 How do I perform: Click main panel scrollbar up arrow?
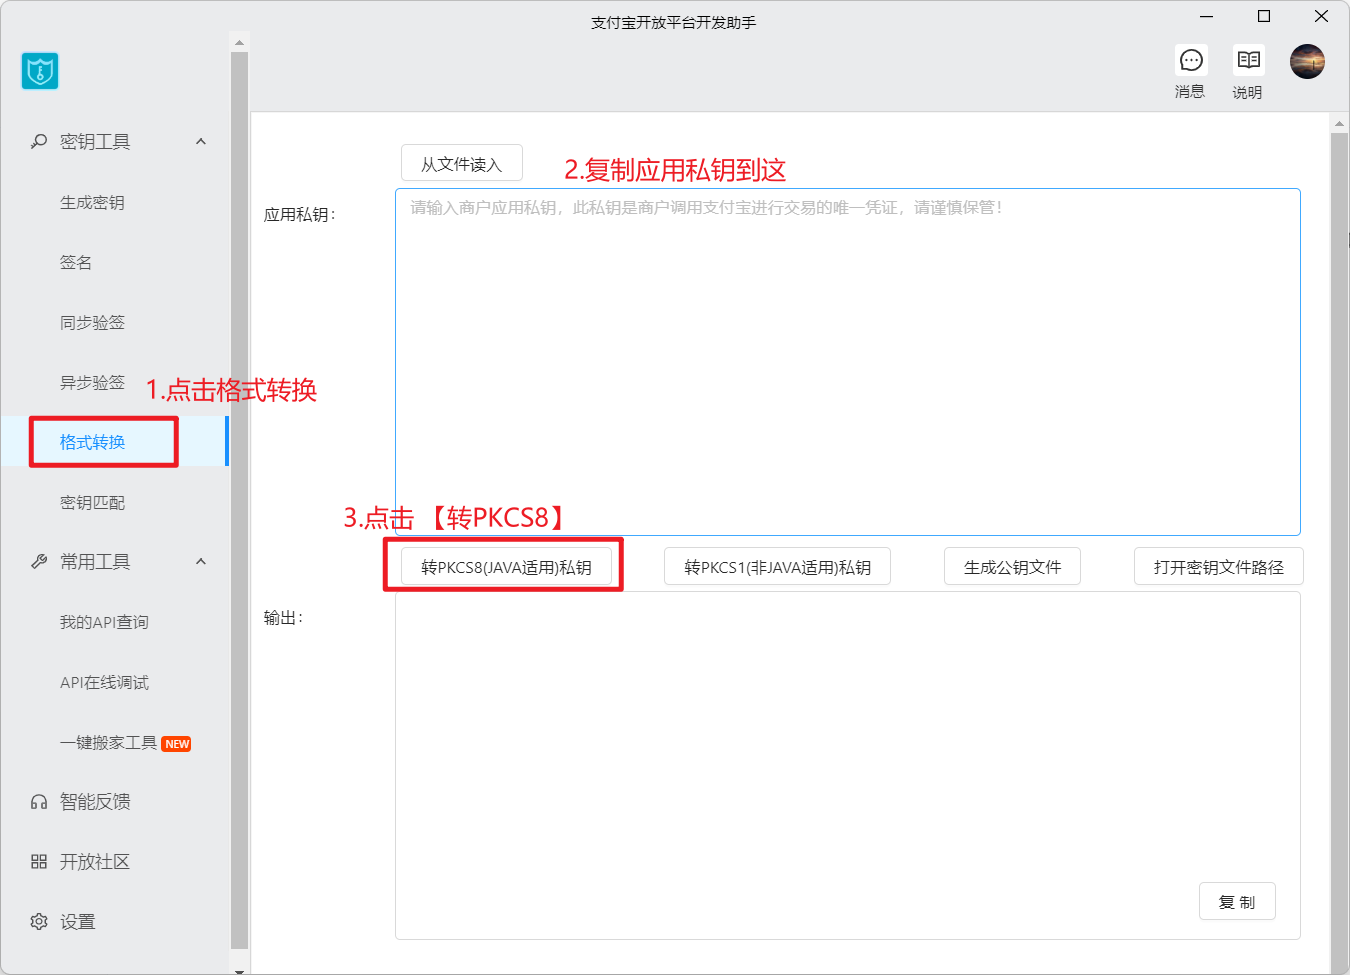coord(1339,124)
